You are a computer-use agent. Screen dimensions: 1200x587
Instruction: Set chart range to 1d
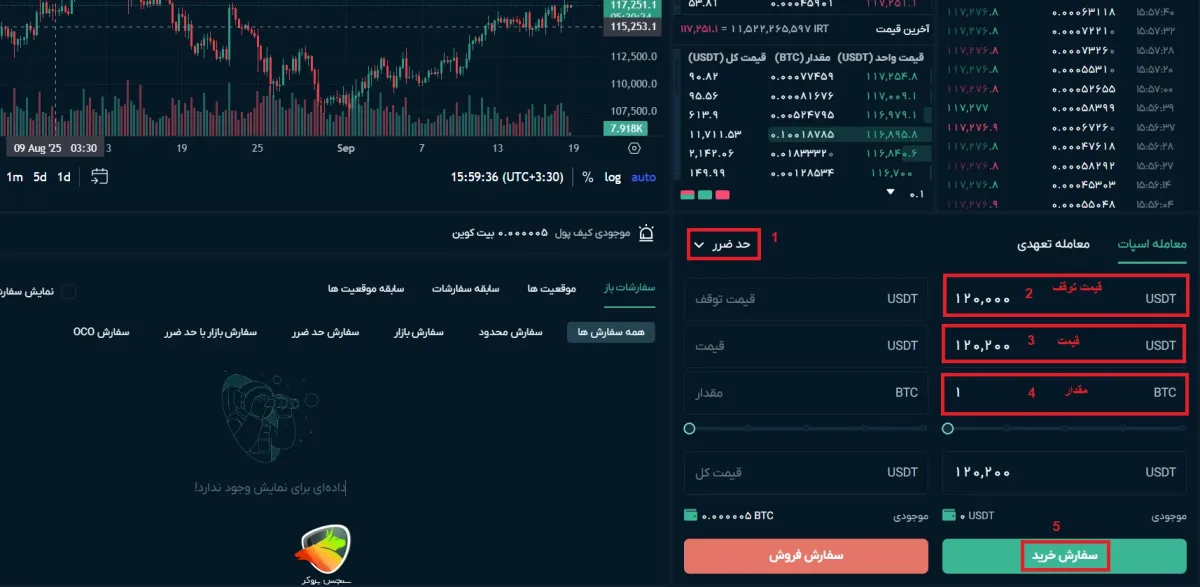click(64, 177)
